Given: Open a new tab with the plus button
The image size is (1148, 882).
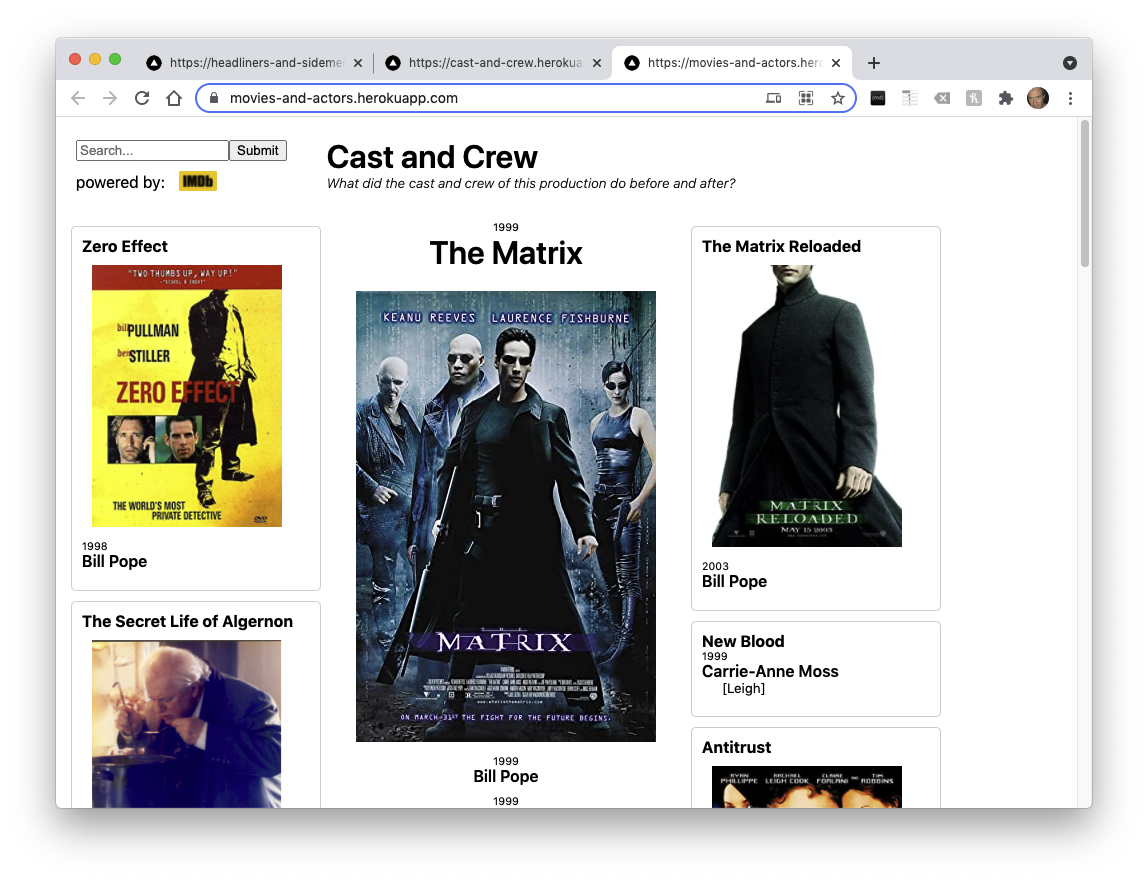Looking at the screenshot, I should point(874,63).
